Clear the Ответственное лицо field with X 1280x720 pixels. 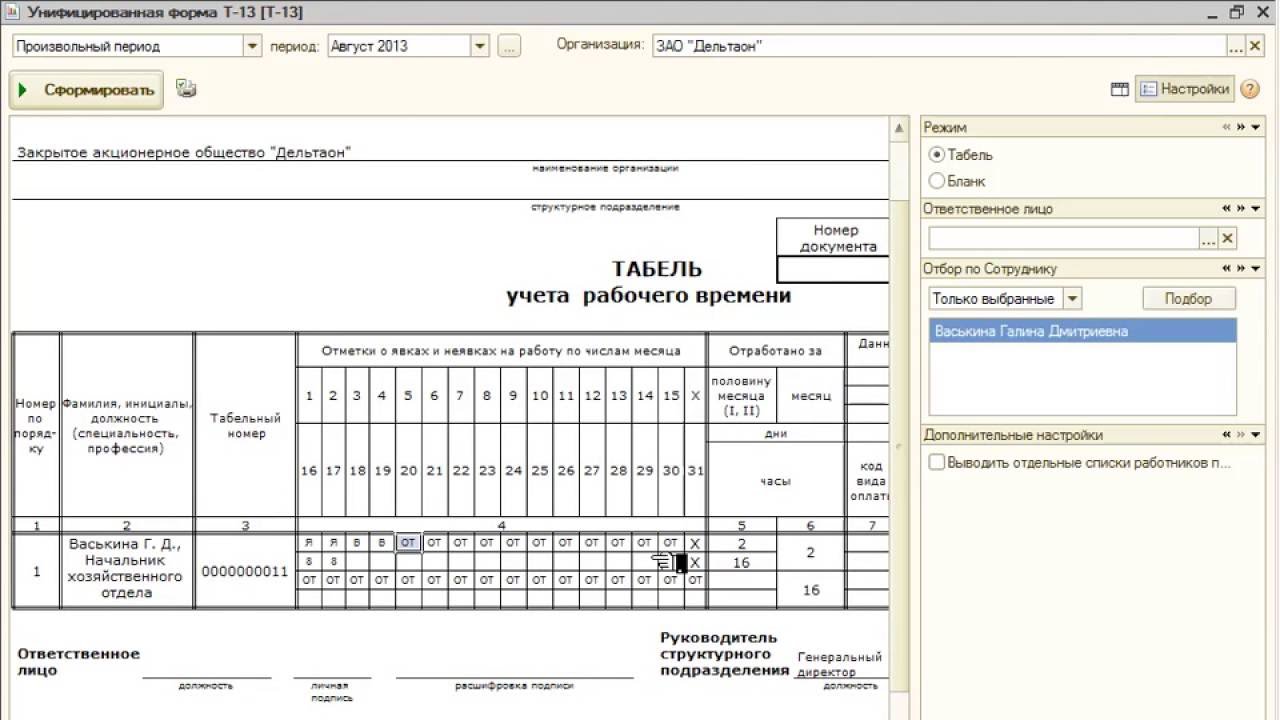pos(1228,238)
